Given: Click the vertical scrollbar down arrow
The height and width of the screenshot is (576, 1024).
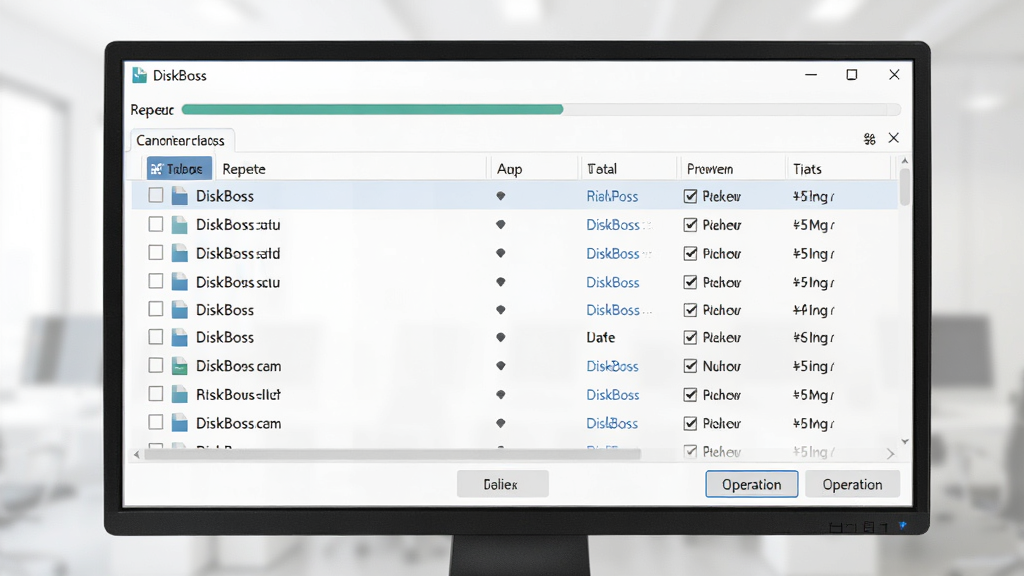Looking at the screenshot, I should tap(904, 441).
